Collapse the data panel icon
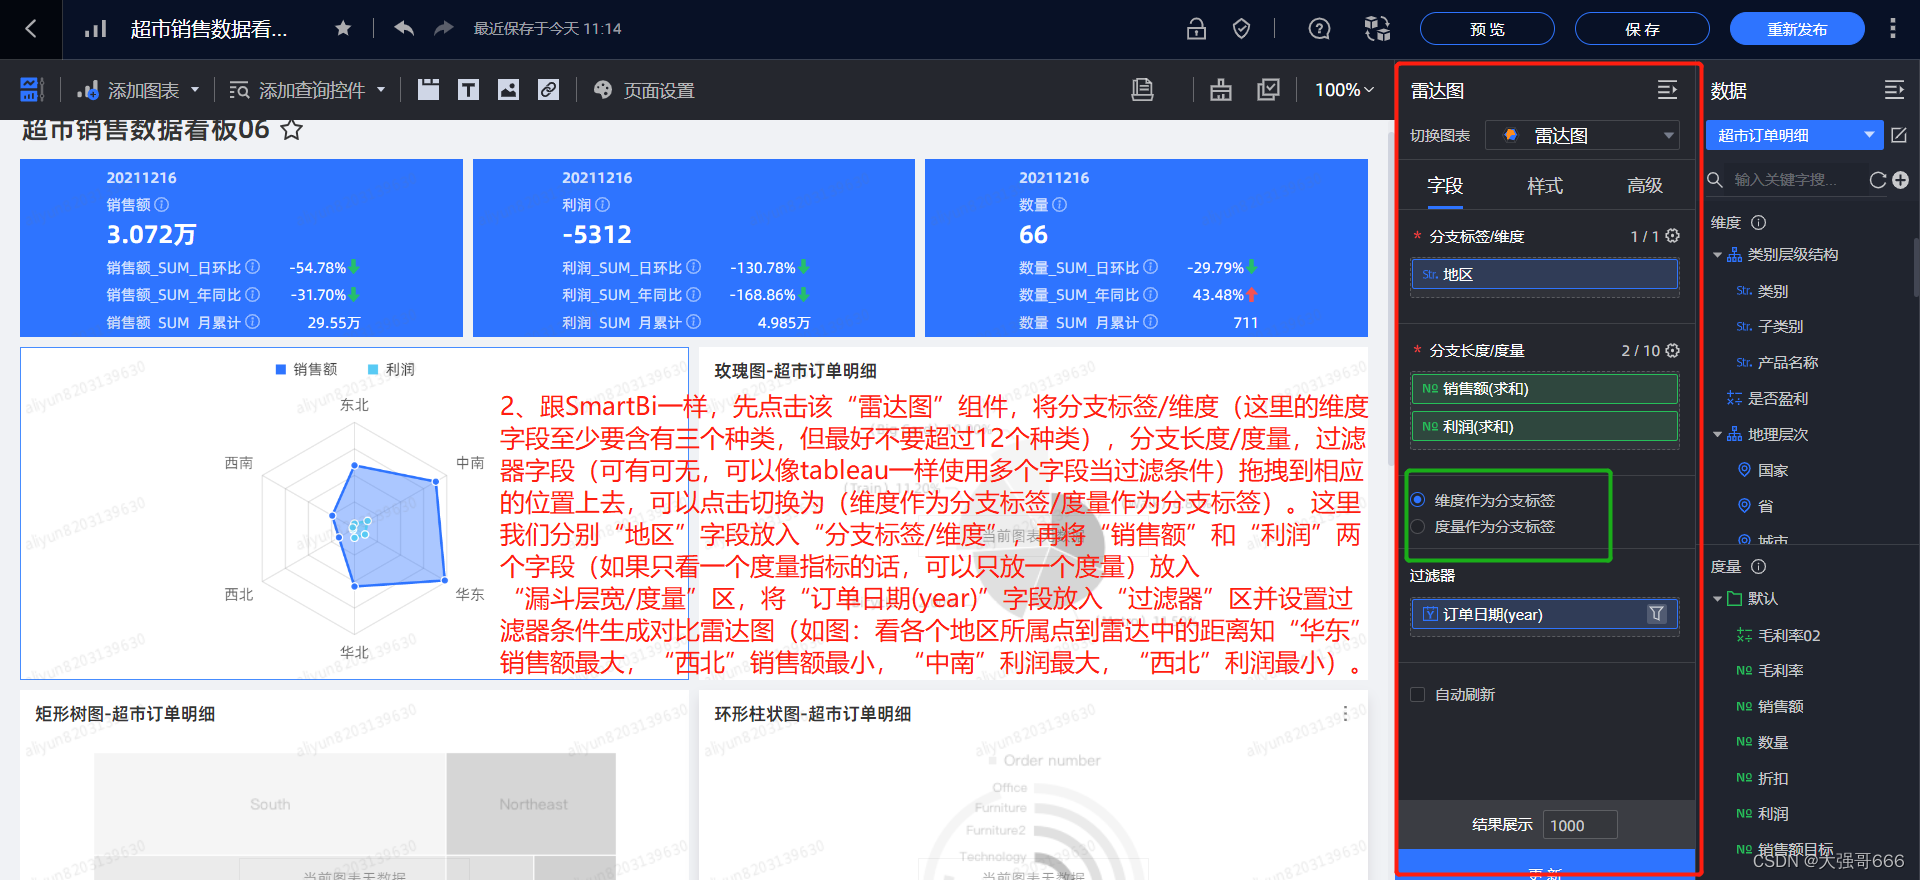This screenshot has height=880, width=1920. click(1894, 91)
